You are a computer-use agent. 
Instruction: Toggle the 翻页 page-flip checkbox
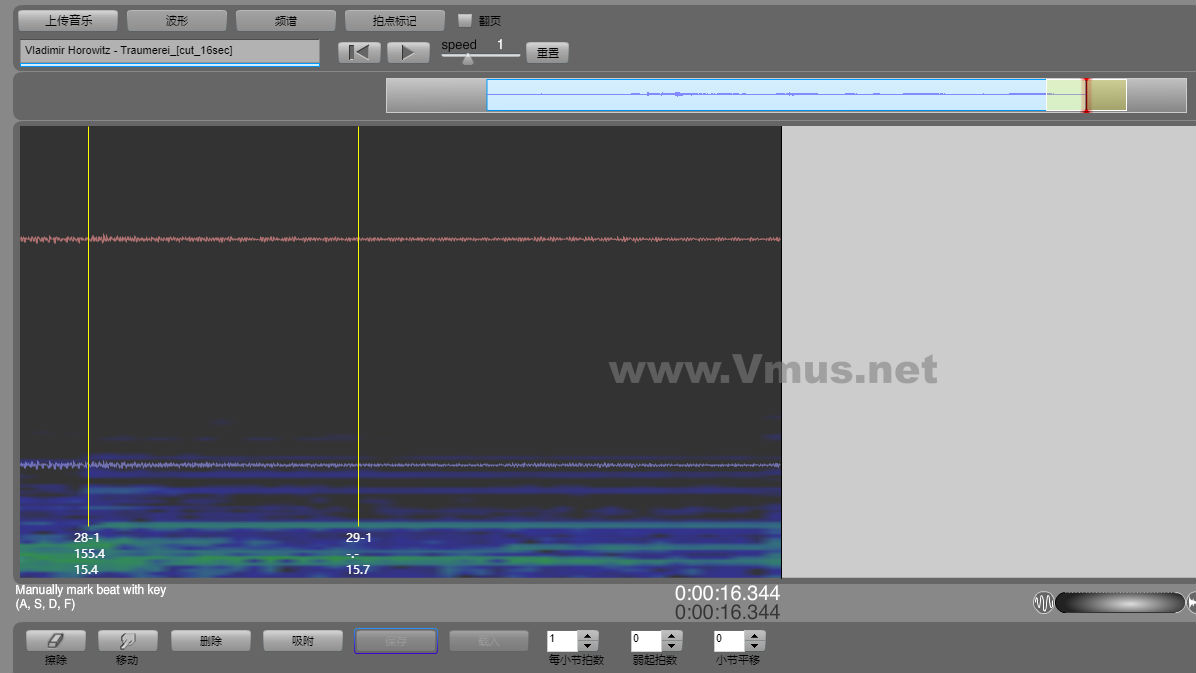pyautogui.click(x=465, y=20)
